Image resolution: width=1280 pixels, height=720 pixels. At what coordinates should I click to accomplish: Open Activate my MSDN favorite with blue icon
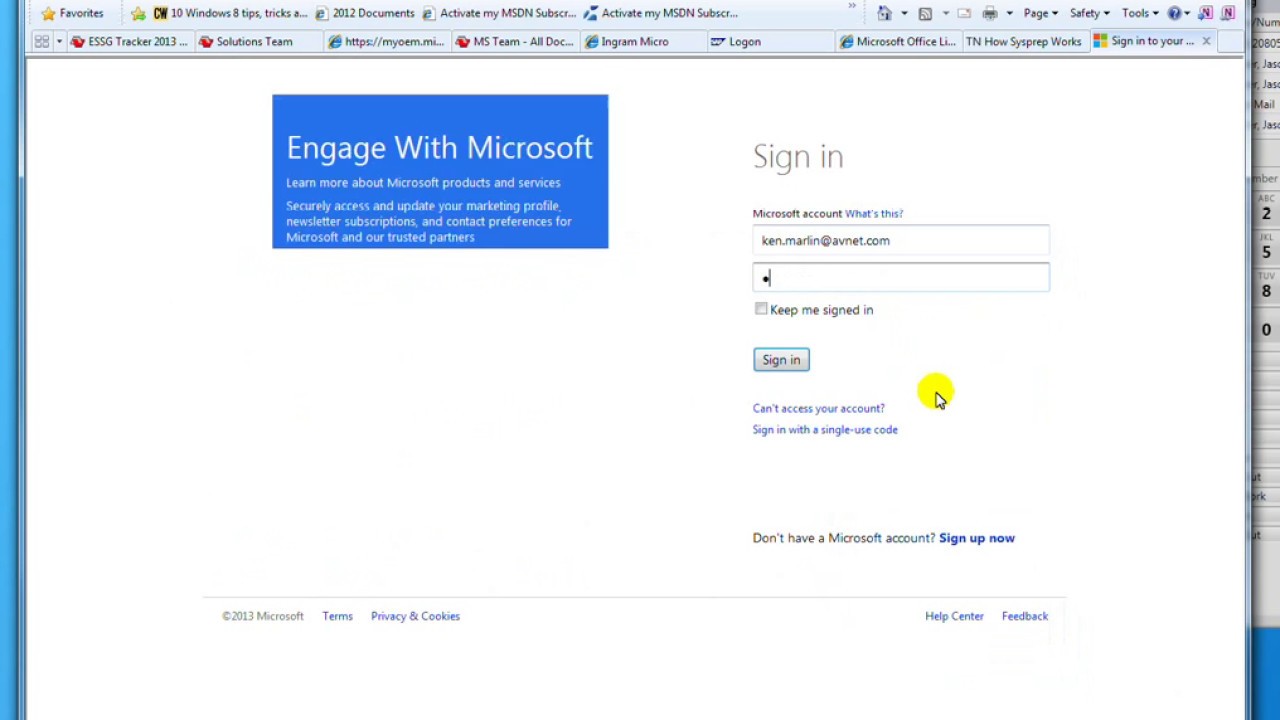click(x=662, y=13)
